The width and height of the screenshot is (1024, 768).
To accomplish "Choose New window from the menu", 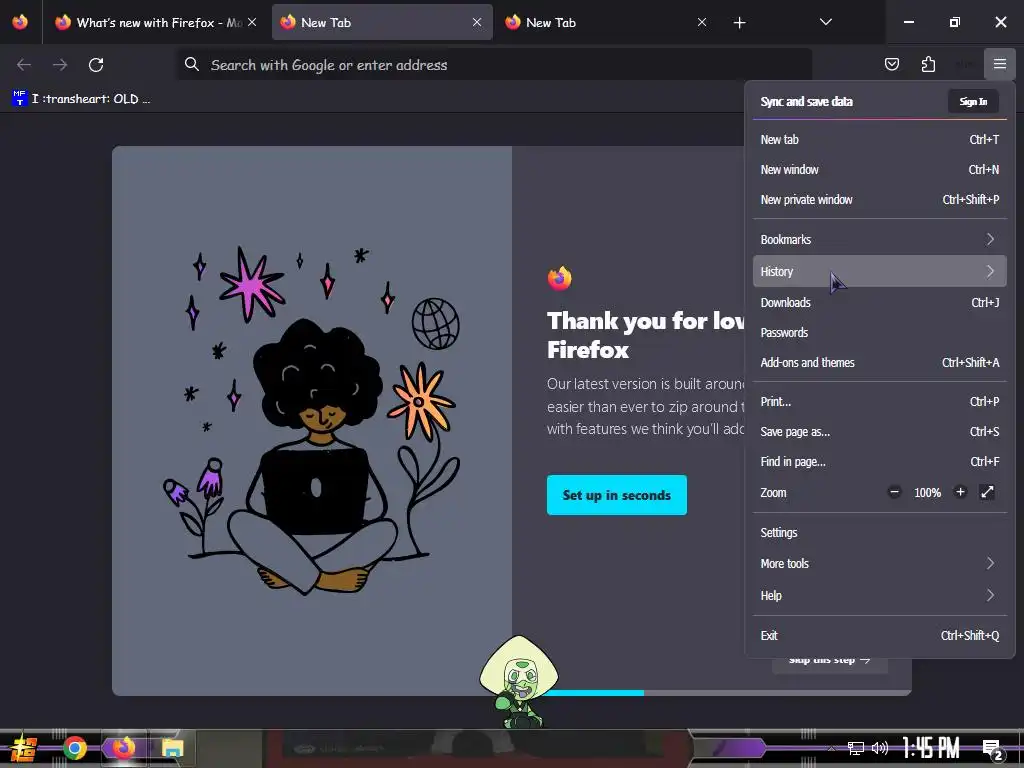I will (880, 169).
